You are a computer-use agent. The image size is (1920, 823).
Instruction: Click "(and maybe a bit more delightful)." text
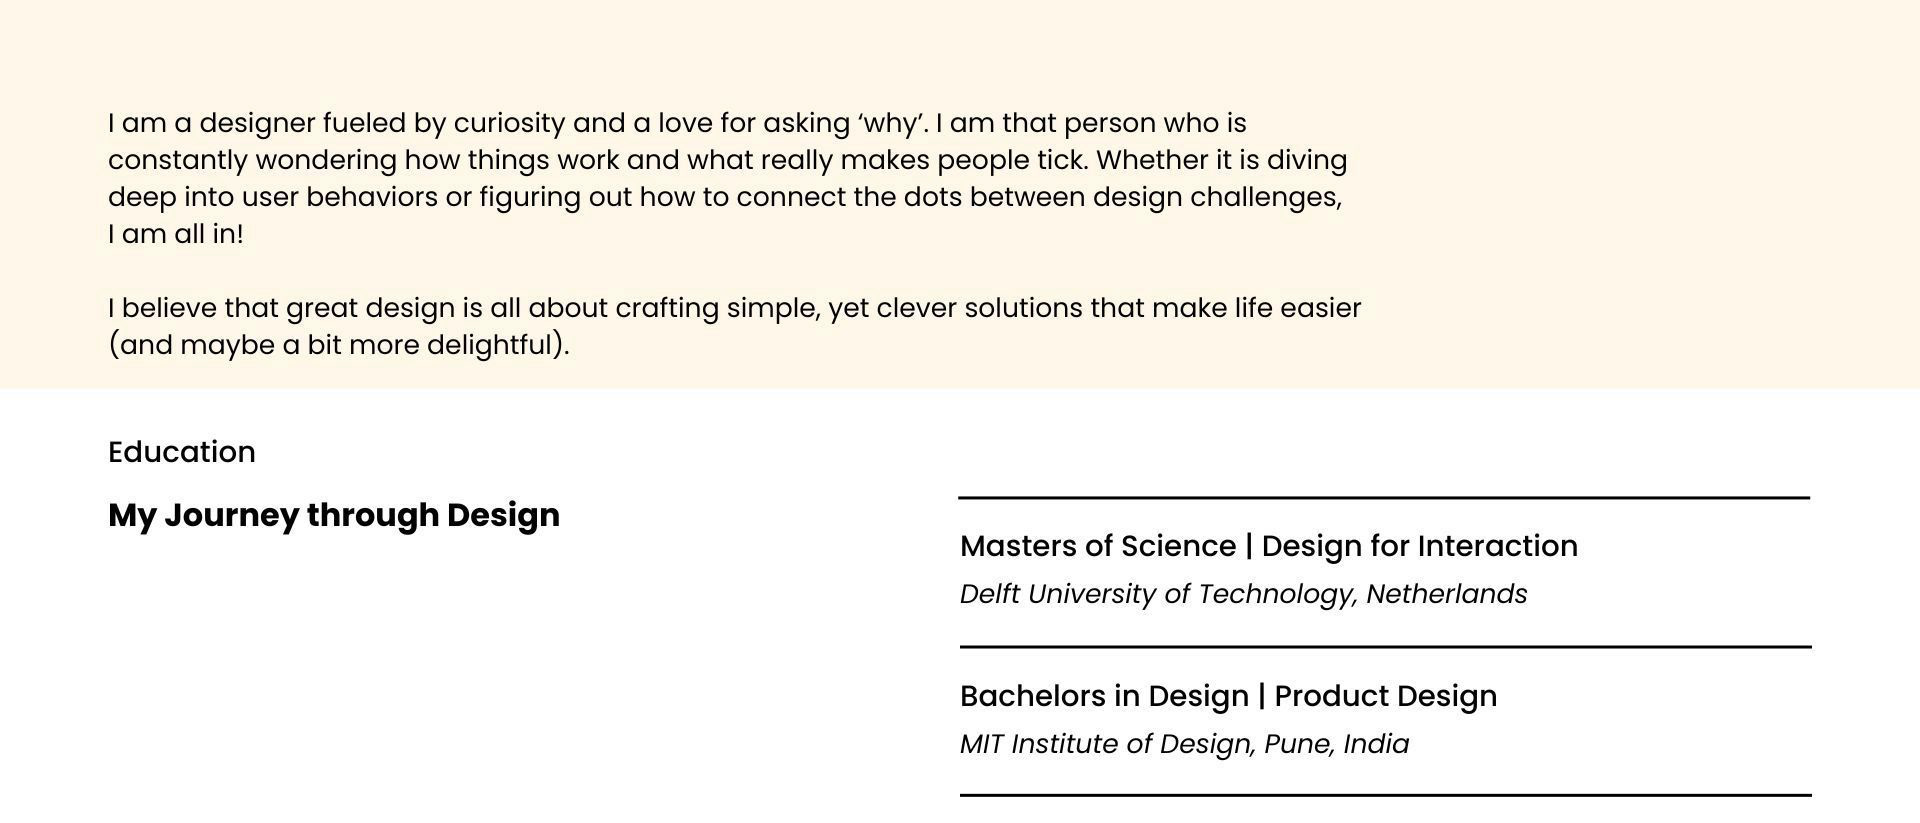[338, 345]
